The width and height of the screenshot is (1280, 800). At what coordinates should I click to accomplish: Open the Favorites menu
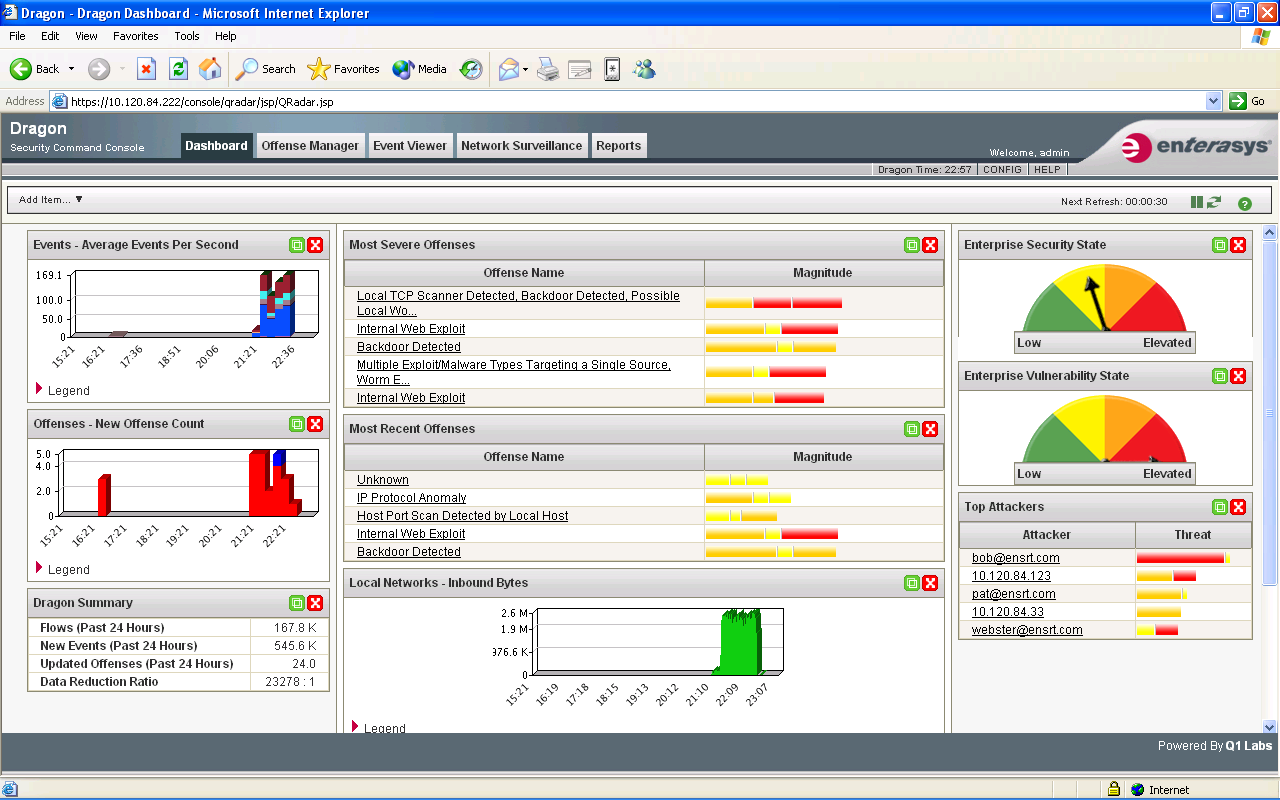[x=135, y=36]
